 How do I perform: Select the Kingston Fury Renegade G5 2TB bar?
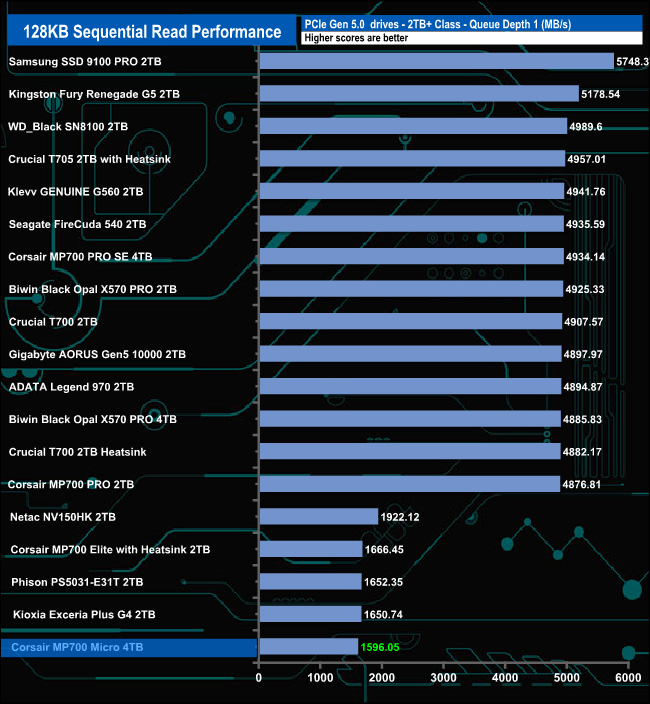click(419, 94)
